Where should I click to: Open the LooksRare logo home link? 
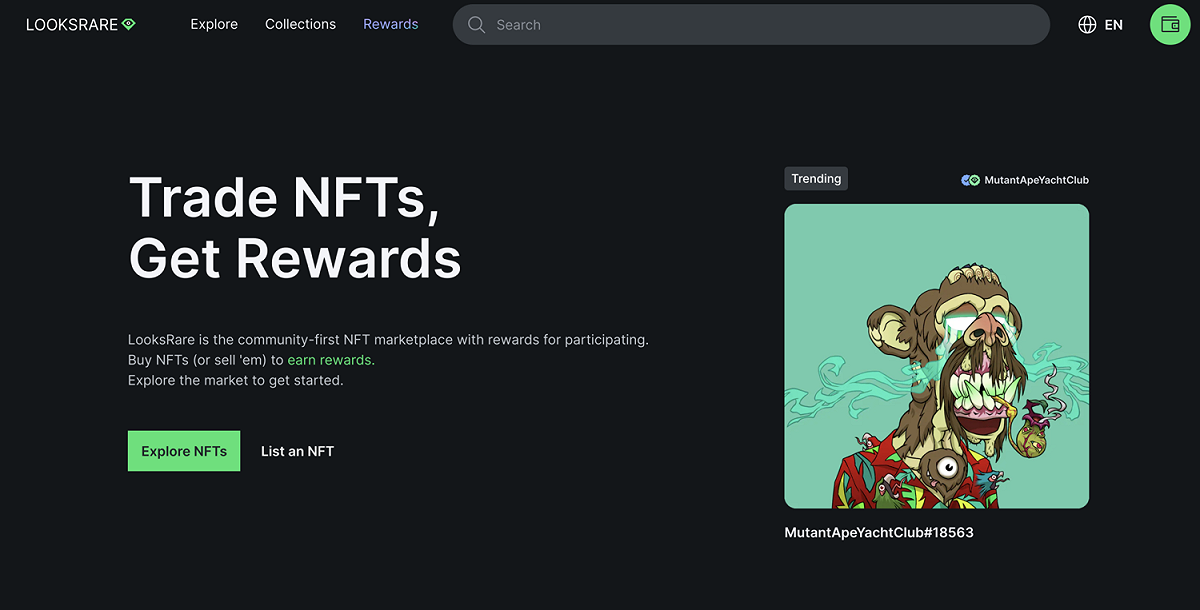[x=81, y=24]
